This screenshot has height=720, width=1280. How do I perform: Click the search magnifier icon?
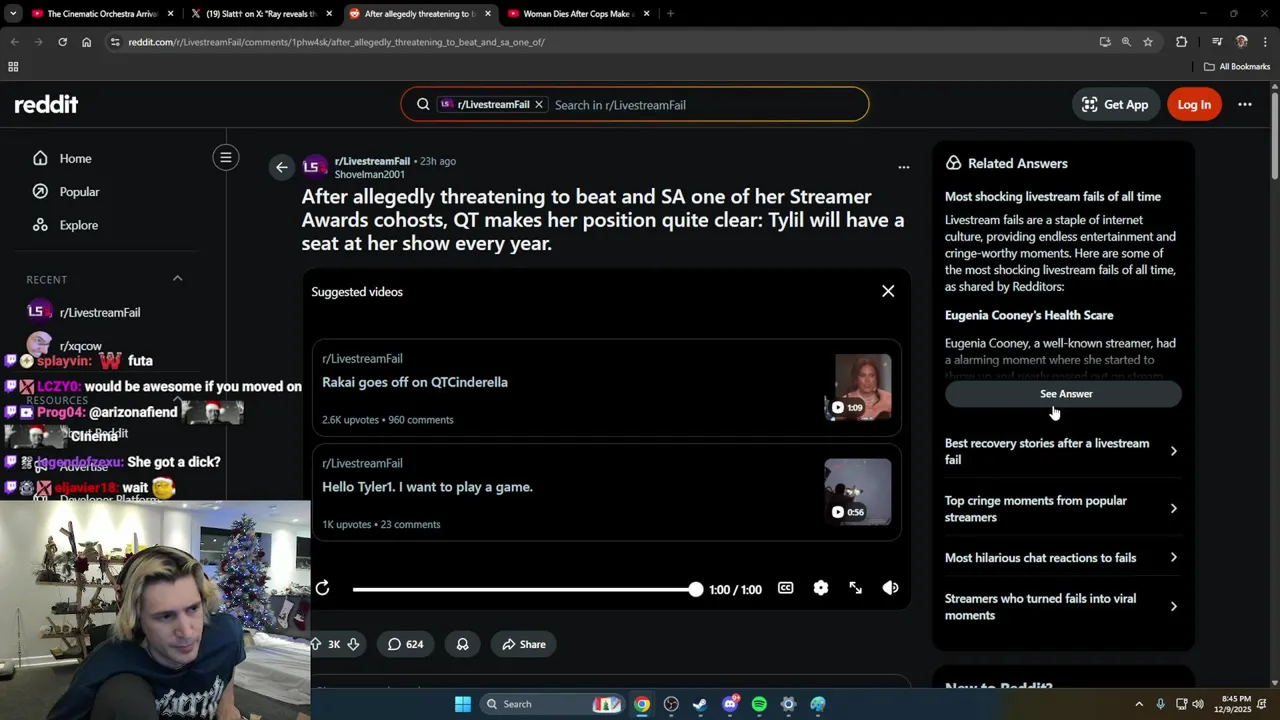(423, 104)
